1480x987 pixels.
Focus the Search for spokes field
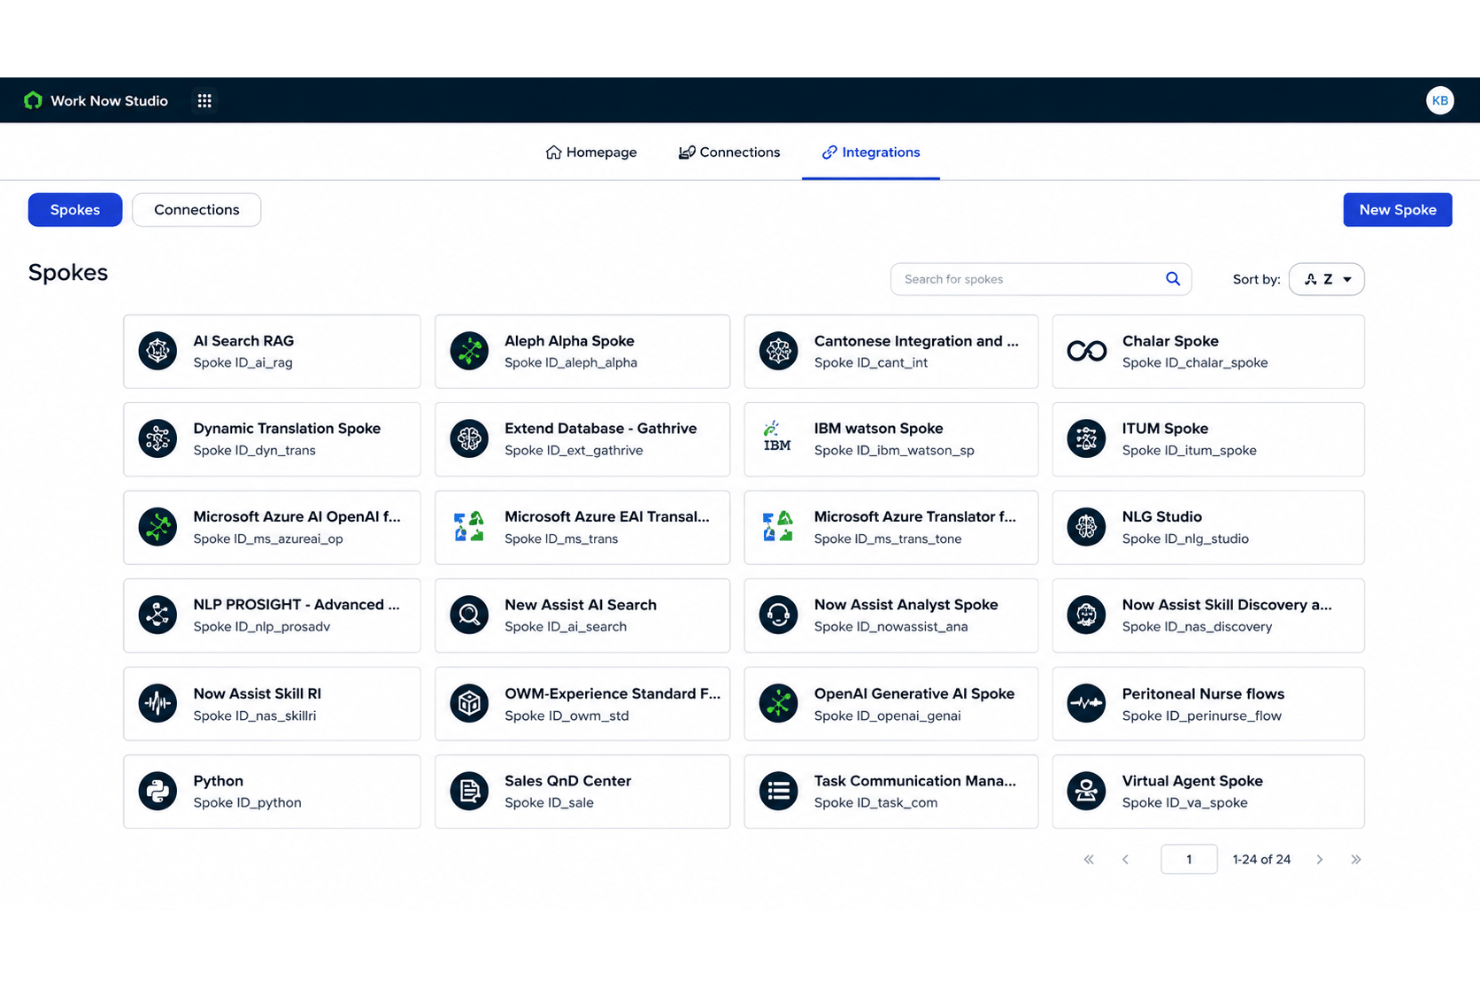pos(1040,279)
